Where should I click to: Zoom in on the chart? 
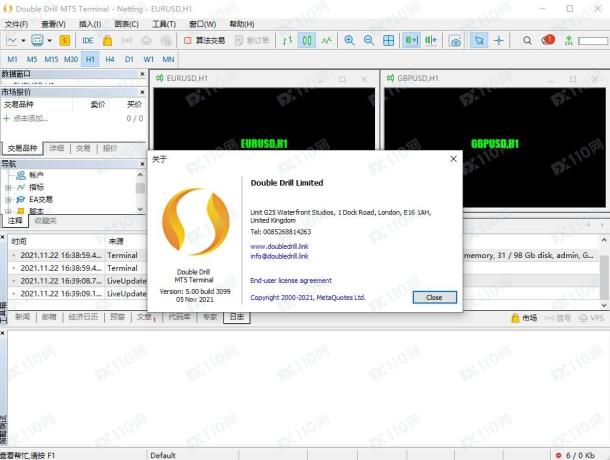tap(349, 40)
